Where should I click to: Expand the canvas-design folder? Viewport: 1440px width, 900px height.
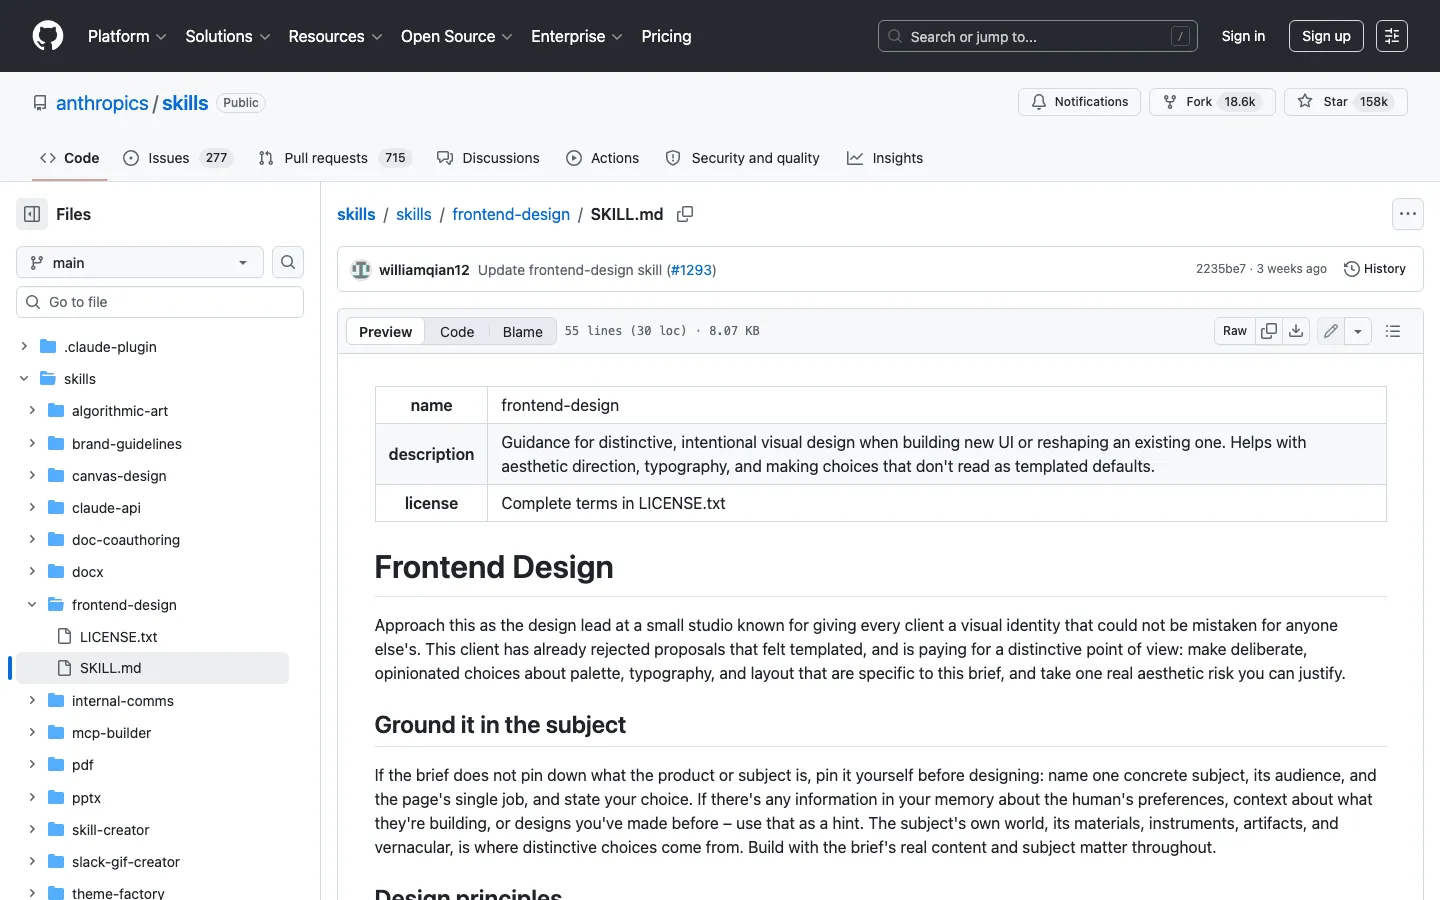(x=32, y=476)
